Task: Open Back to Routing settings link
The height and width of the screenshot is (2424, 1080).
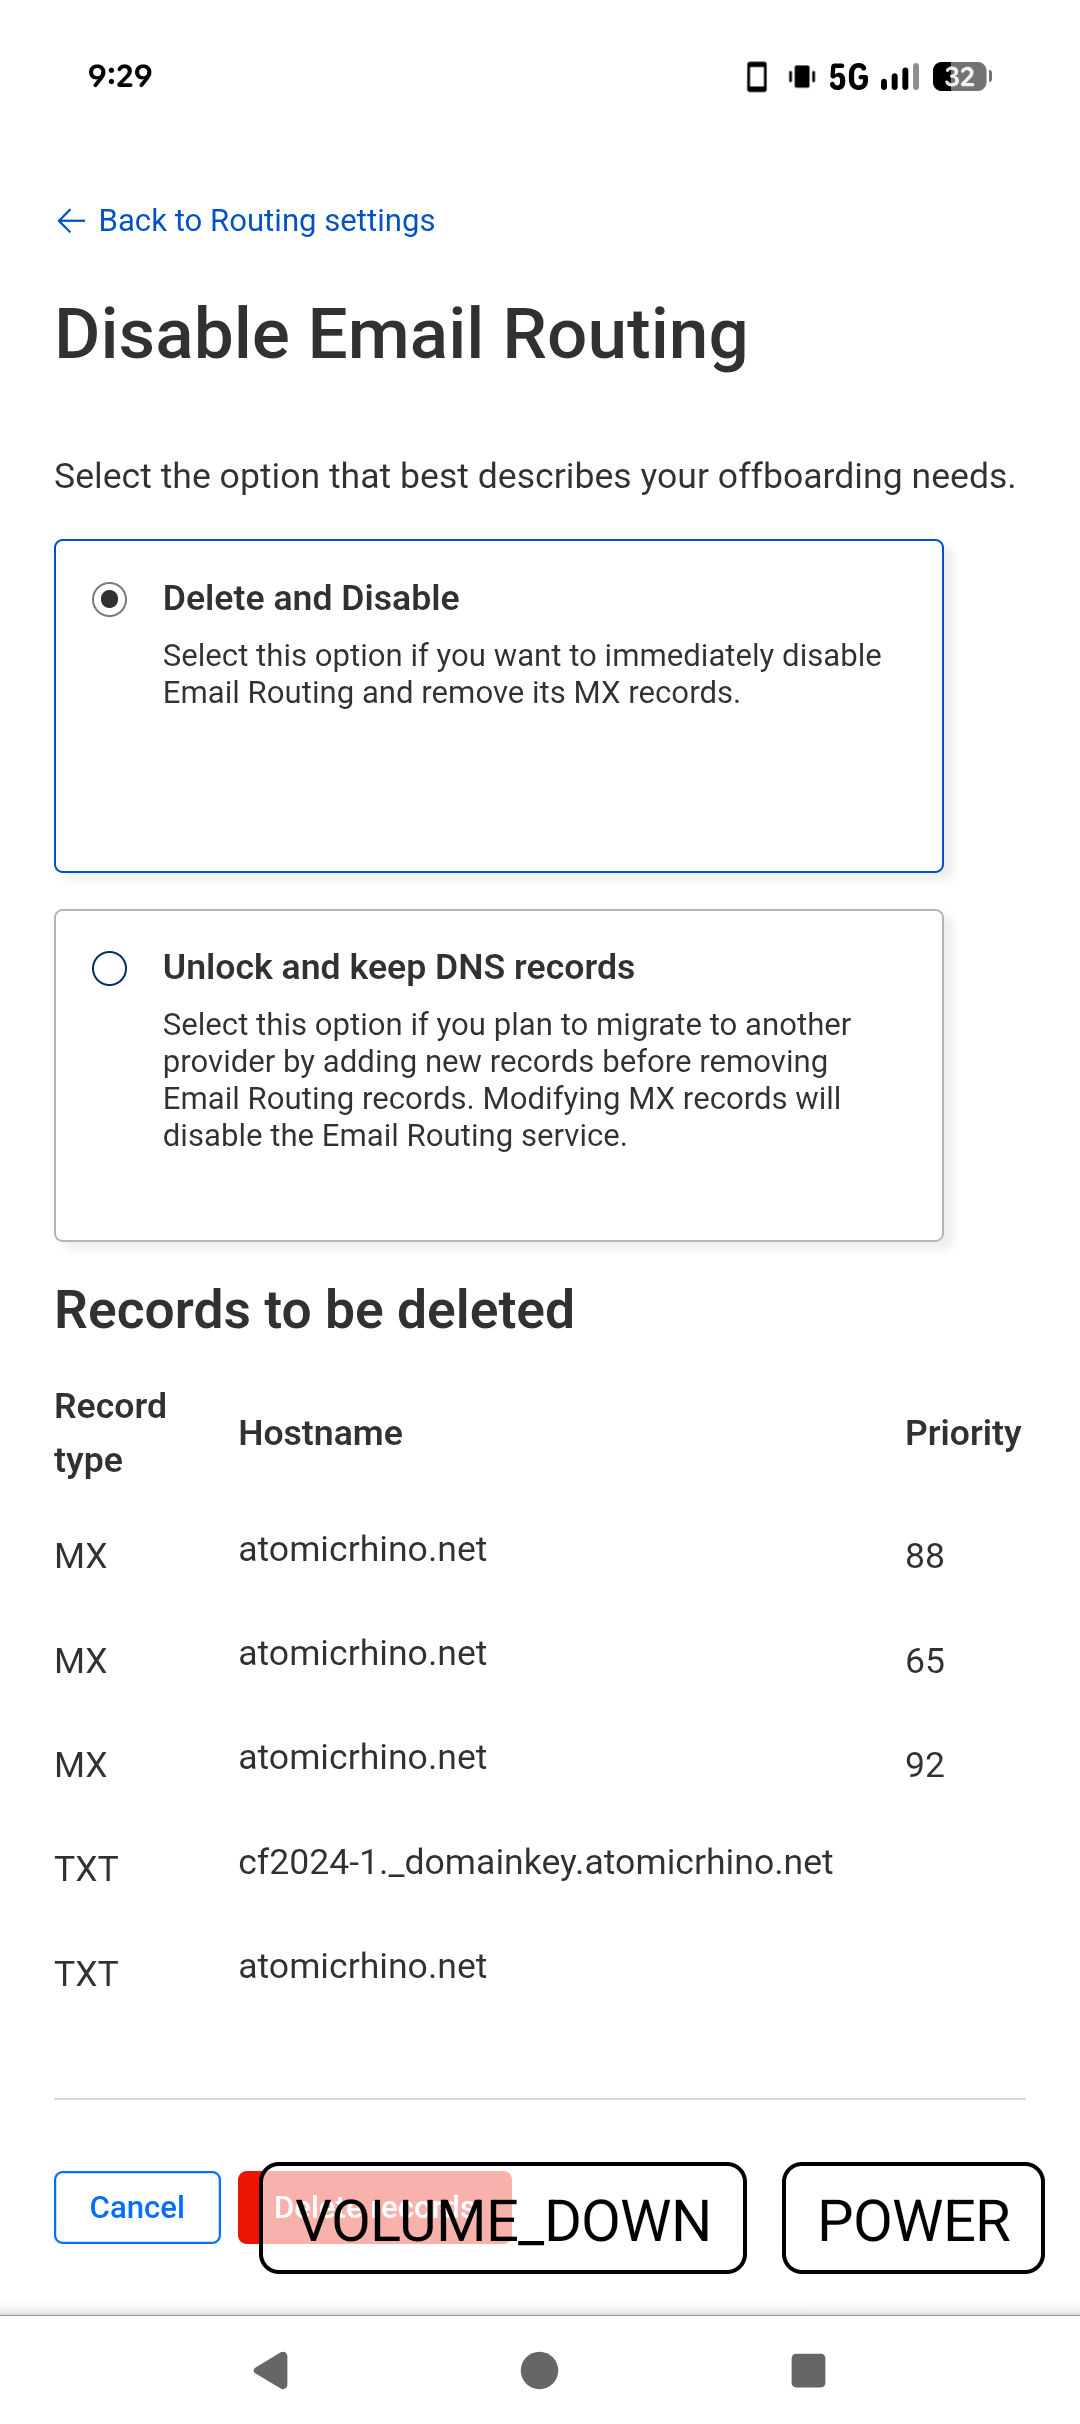Action: click(266, 221)
